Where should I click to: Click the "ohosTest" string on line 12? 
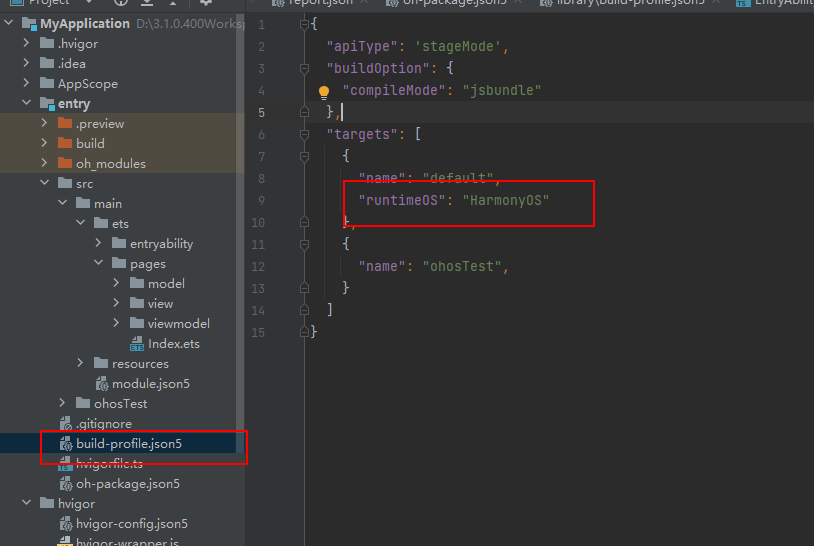pyautogui.click(x=462, y=266)
